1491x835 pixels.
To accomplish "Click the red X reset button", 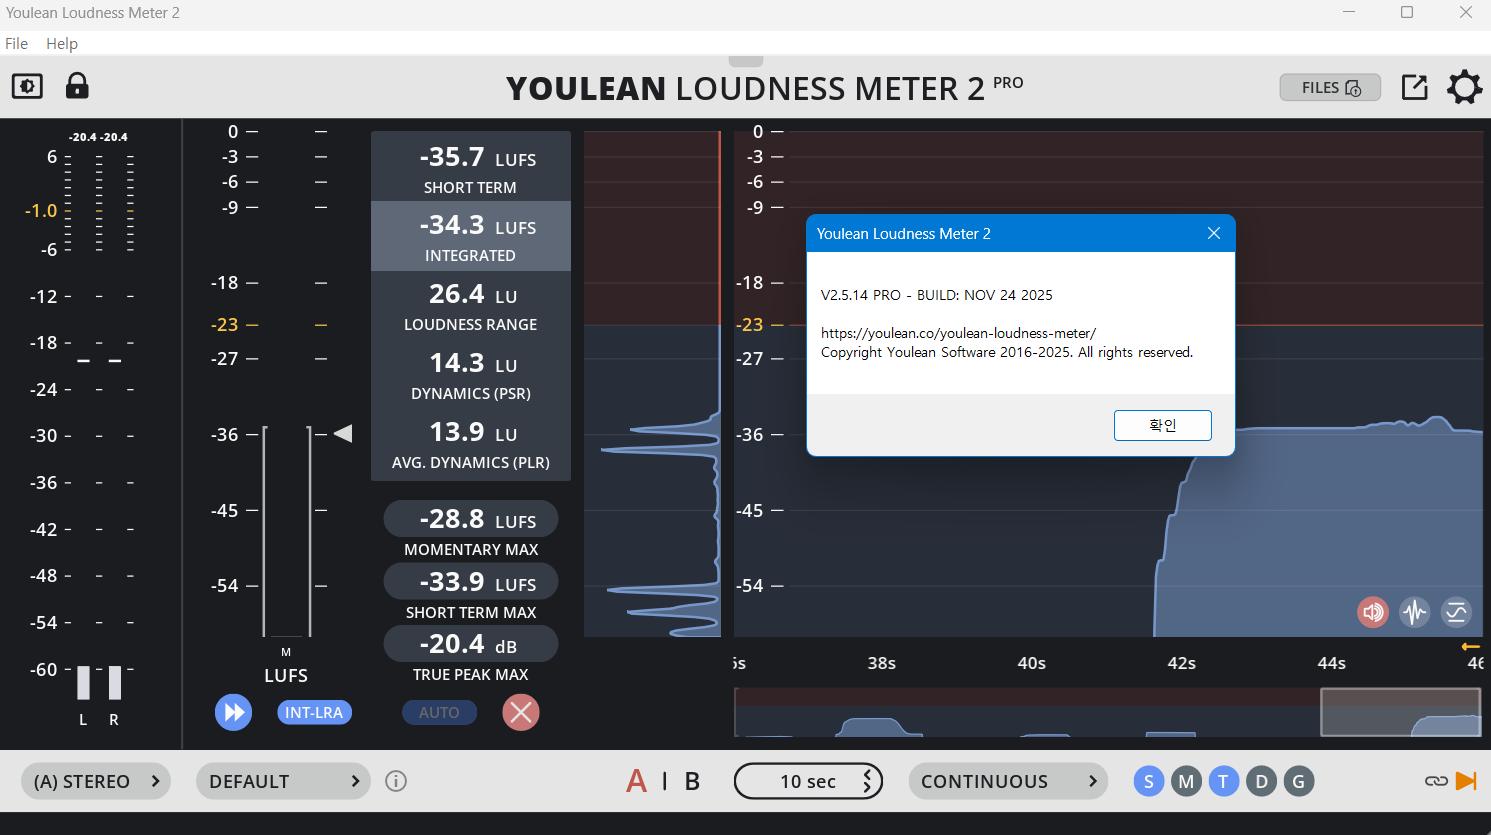I will [x=520, y=712].
